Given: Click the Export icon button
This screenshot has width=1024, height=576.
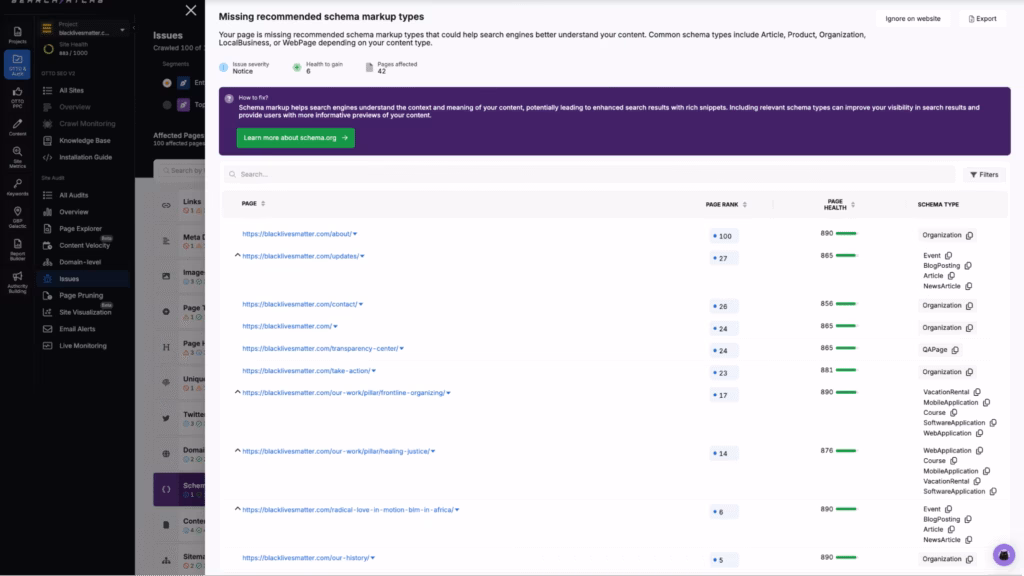Looking at the screenshot, I should coord(983,19).
